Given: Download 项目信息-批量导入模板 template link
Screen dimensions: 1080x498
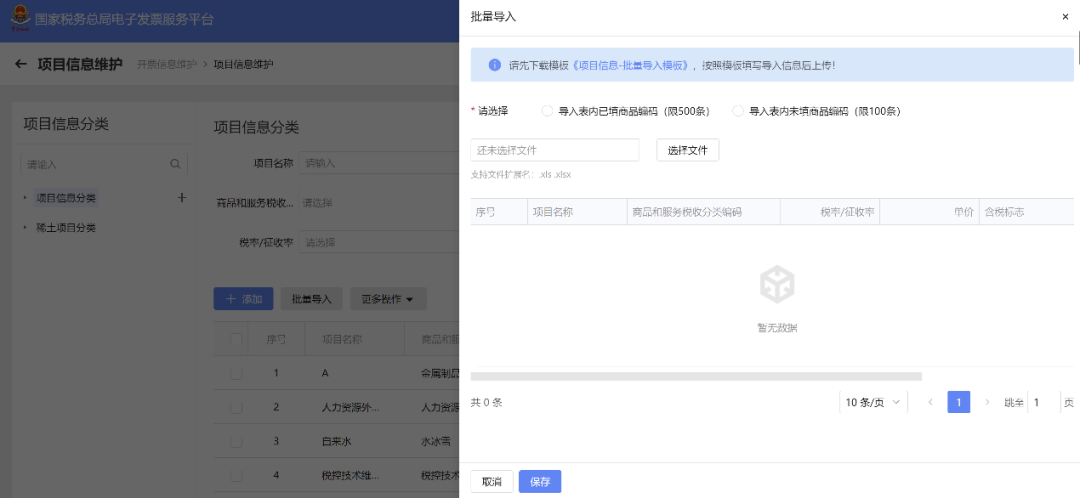Looking at the screenshot, I should point(631,65).
